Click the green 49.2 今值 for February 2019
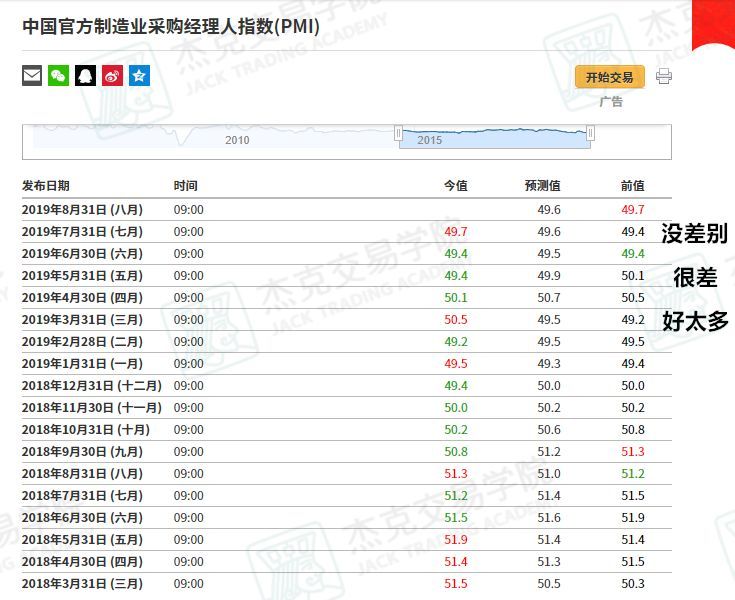The image size is (735, 600). [x=456, y=342]
